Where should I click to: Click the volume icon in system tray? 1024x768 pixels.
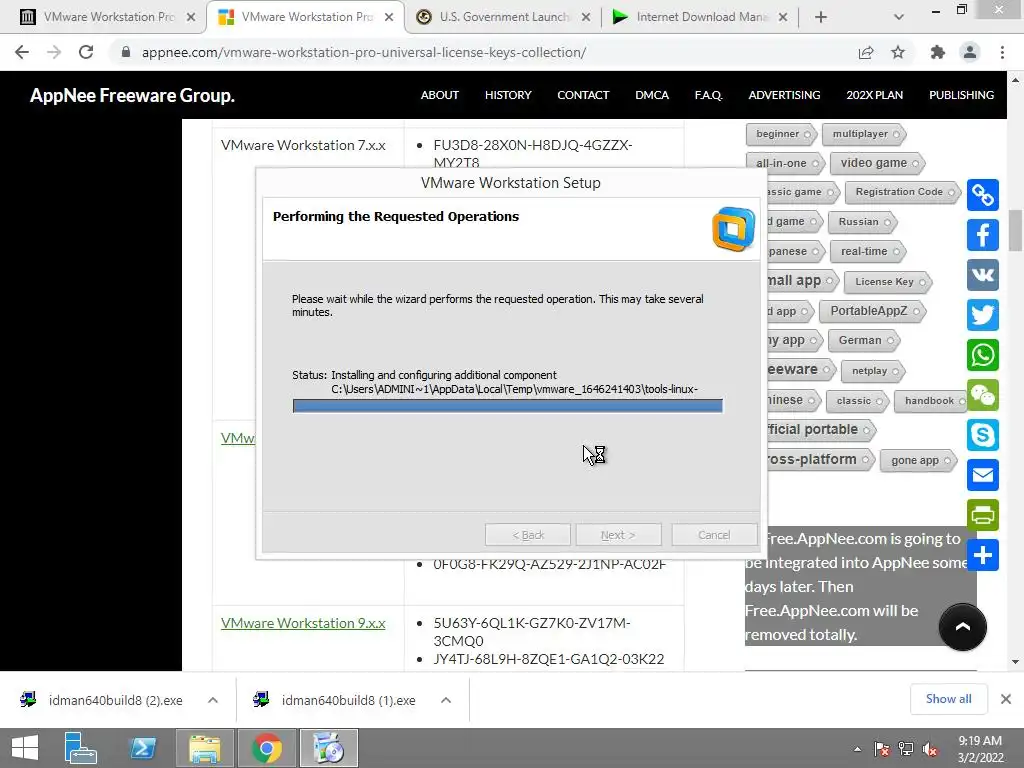coord(930,749)
